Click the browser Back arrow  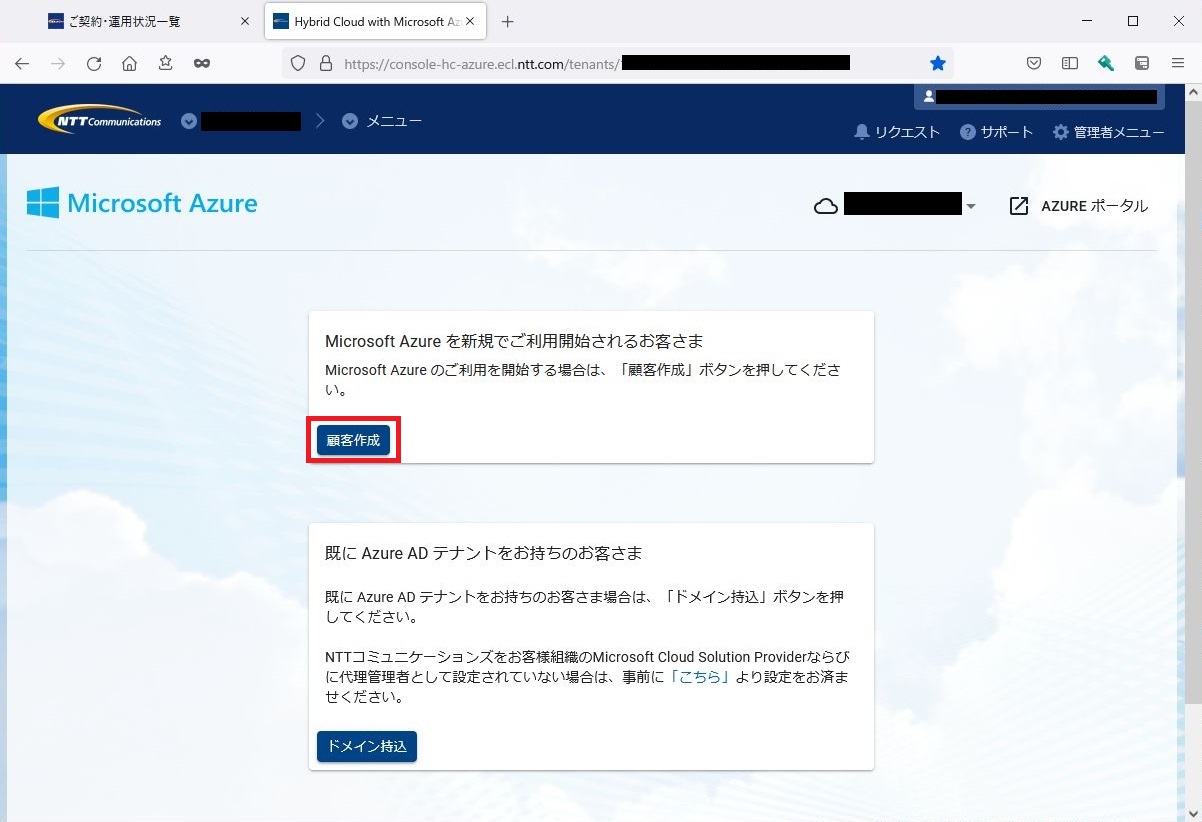[22, 63]
